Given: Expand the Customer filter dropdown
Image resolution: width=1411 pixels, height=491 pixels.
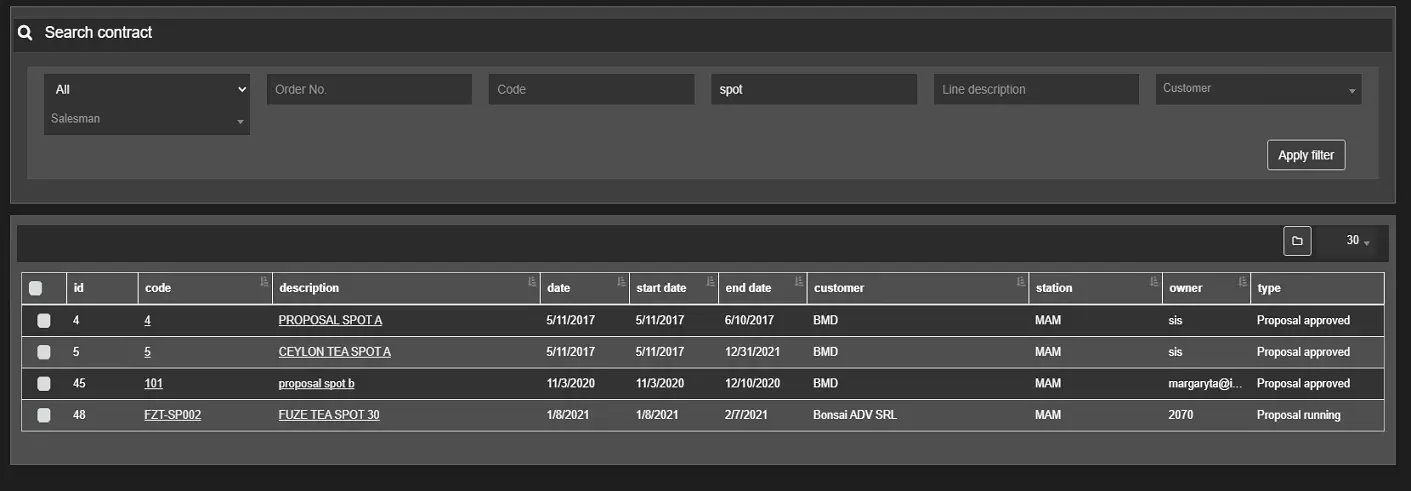Looking at the screenshot, I should (1258, 89).
